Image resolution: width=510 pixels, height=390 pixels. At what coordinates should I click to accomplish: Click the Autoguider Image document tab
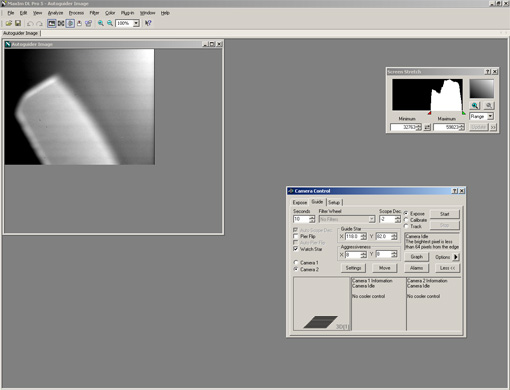tap(21, 33)
